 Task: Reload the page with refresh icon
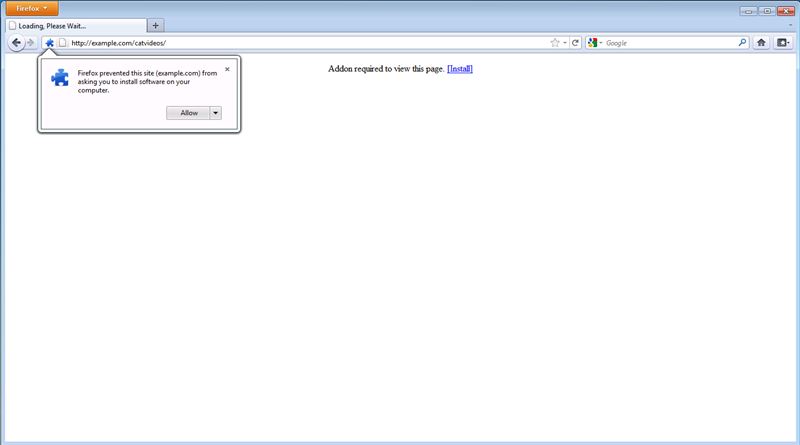pos(576,43)
